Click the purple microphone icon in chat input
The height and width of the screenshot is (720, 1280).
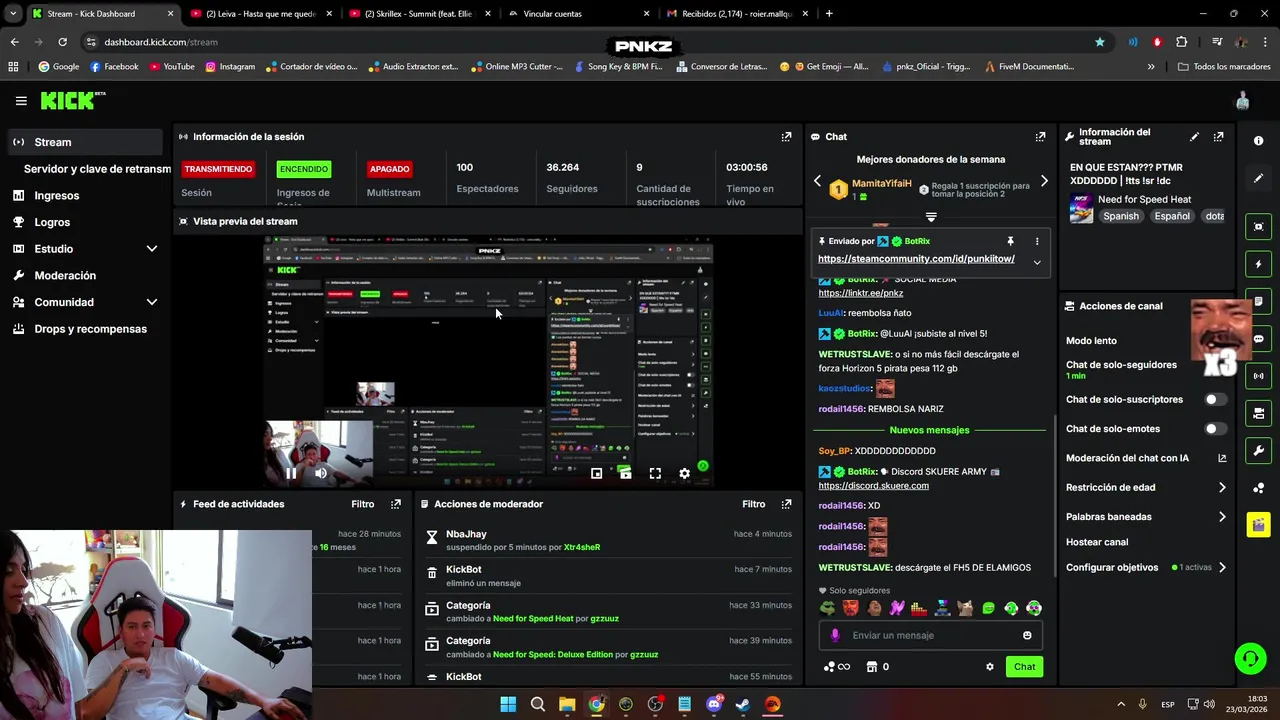point(836,636)
